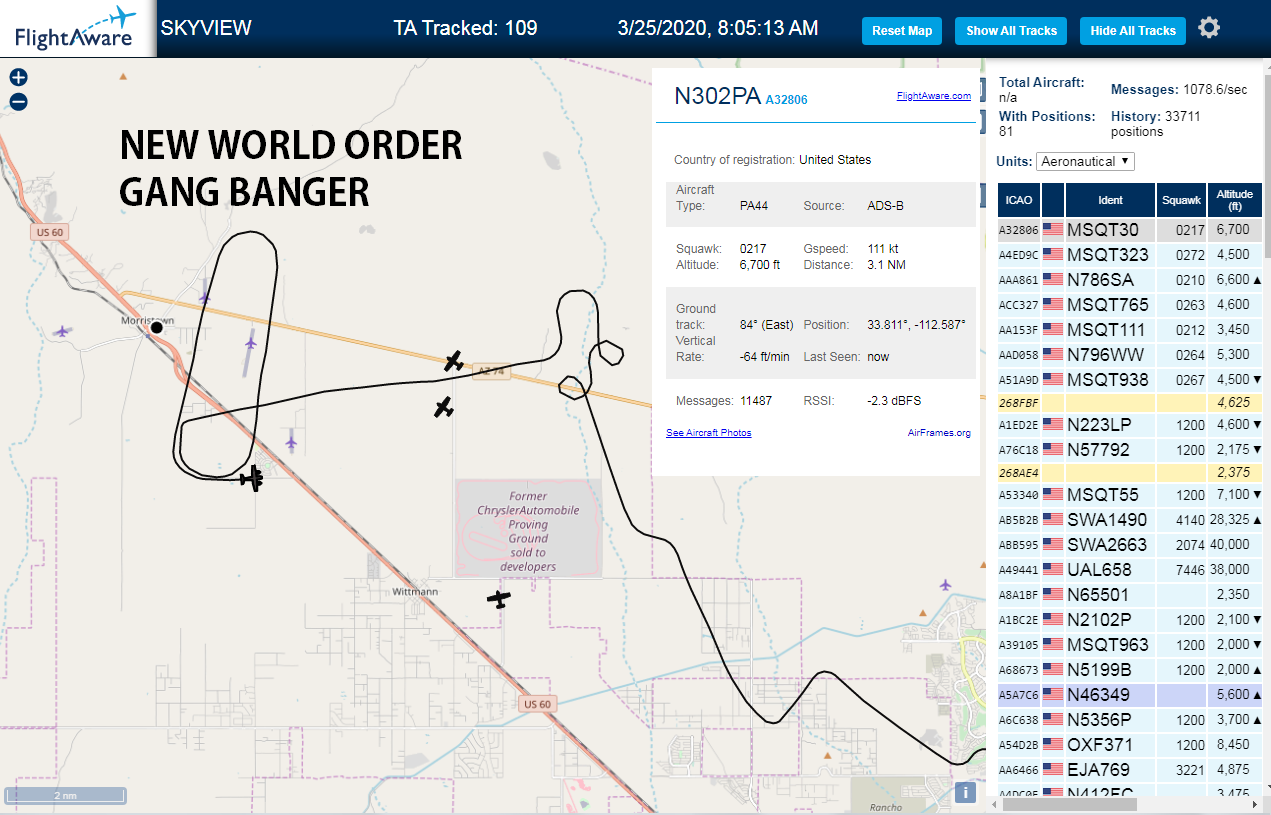This screenshot has height=815, width=1271.
Task: Select the N796WW row
Action: [x=1130, y=355]
